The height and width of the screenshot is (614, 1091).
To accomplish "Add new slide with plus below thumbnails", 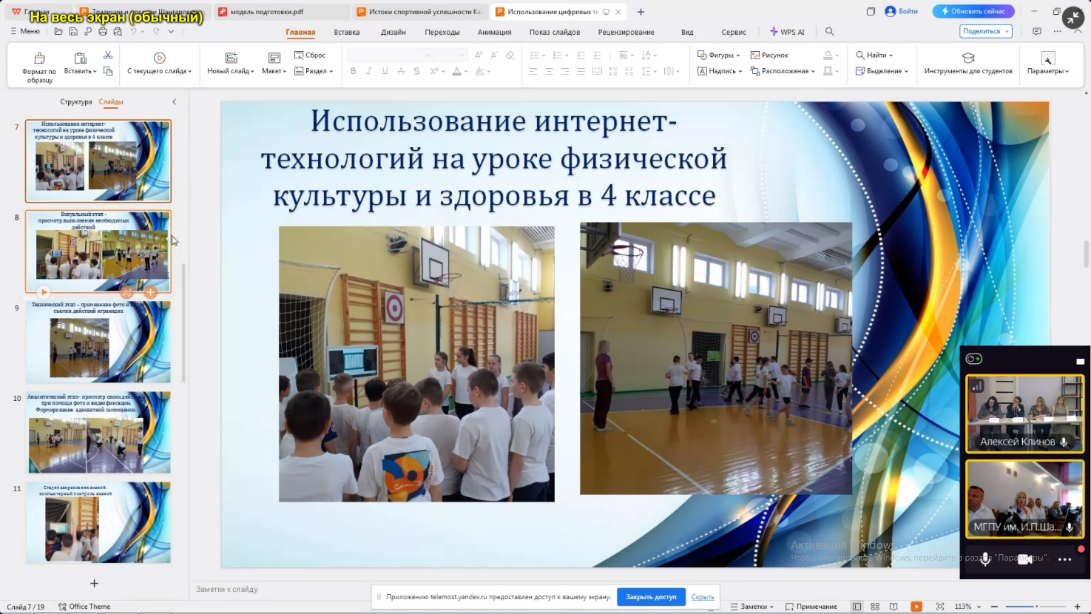I will (x=94, y=583).
